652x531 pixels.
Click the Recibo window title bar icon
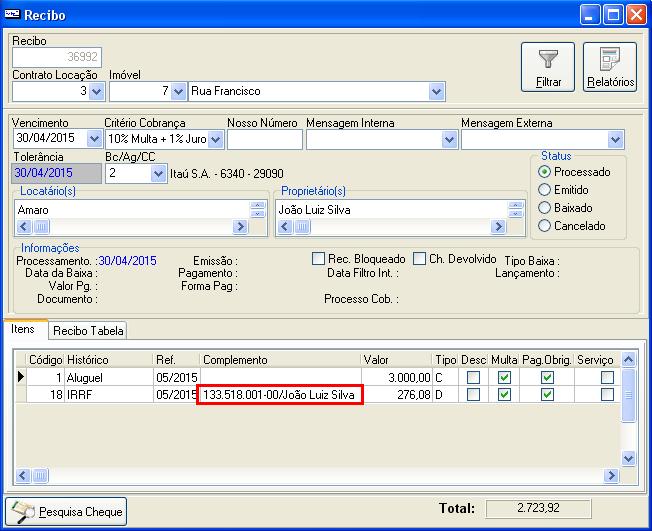(12, 13)
